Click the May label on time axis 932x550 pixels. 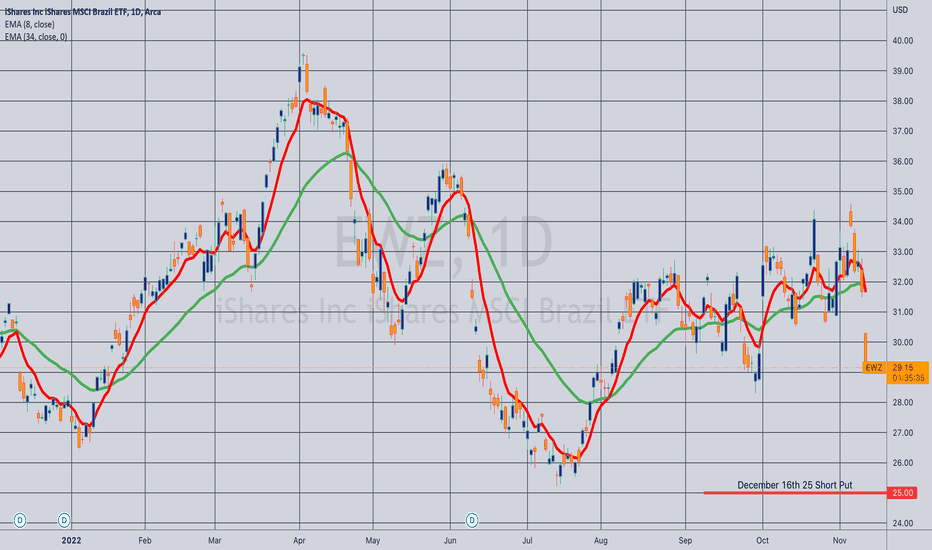pyautogui.click(x=373, y=540)
